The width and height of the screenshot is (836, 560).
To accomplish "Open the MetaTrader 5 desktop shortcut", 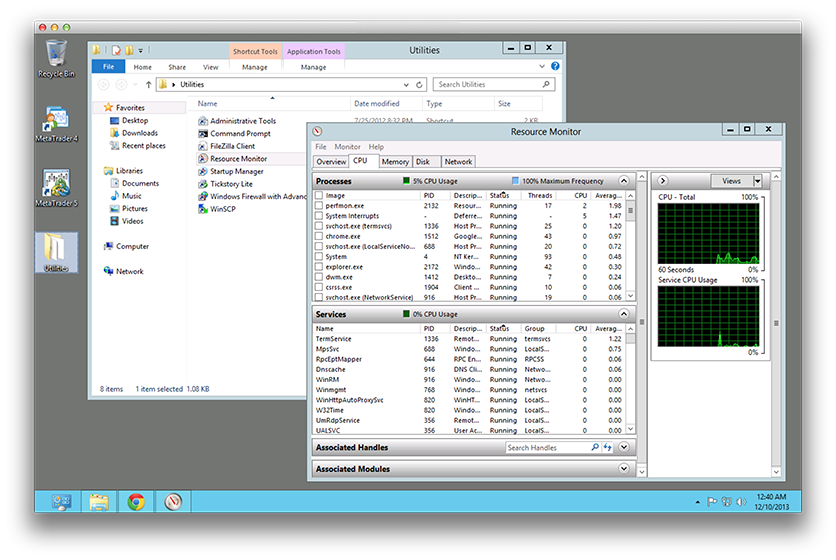I will pos(54,184).
